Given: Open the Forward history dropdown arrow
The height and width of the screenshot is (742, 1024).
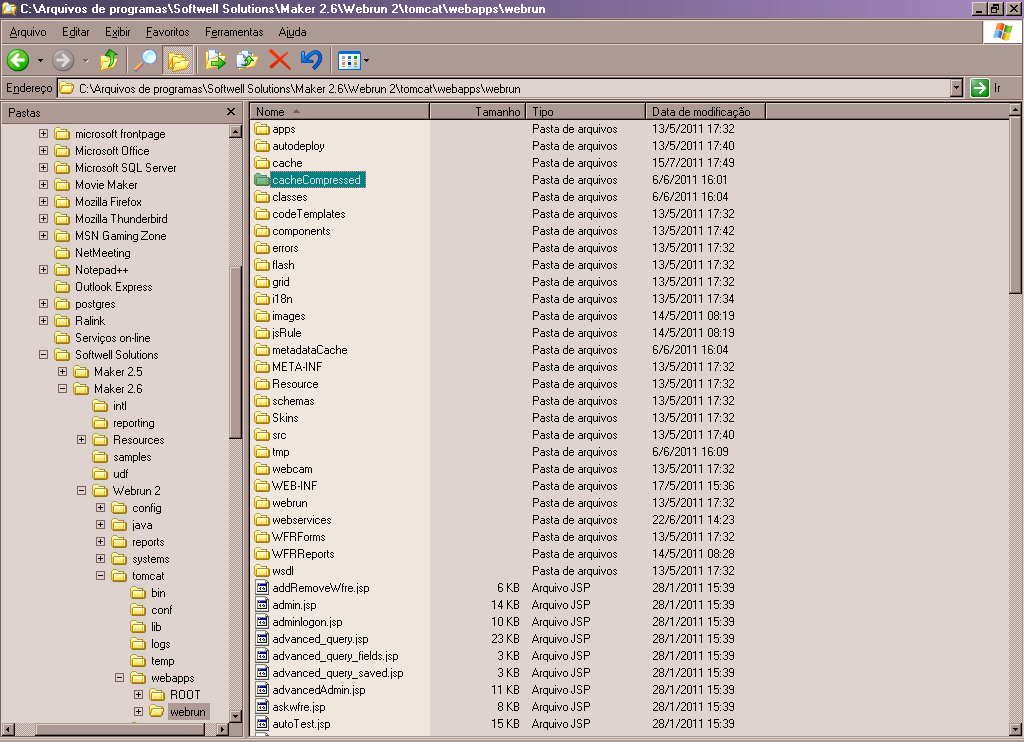Looking at the screenshot, I should [86, 61].
